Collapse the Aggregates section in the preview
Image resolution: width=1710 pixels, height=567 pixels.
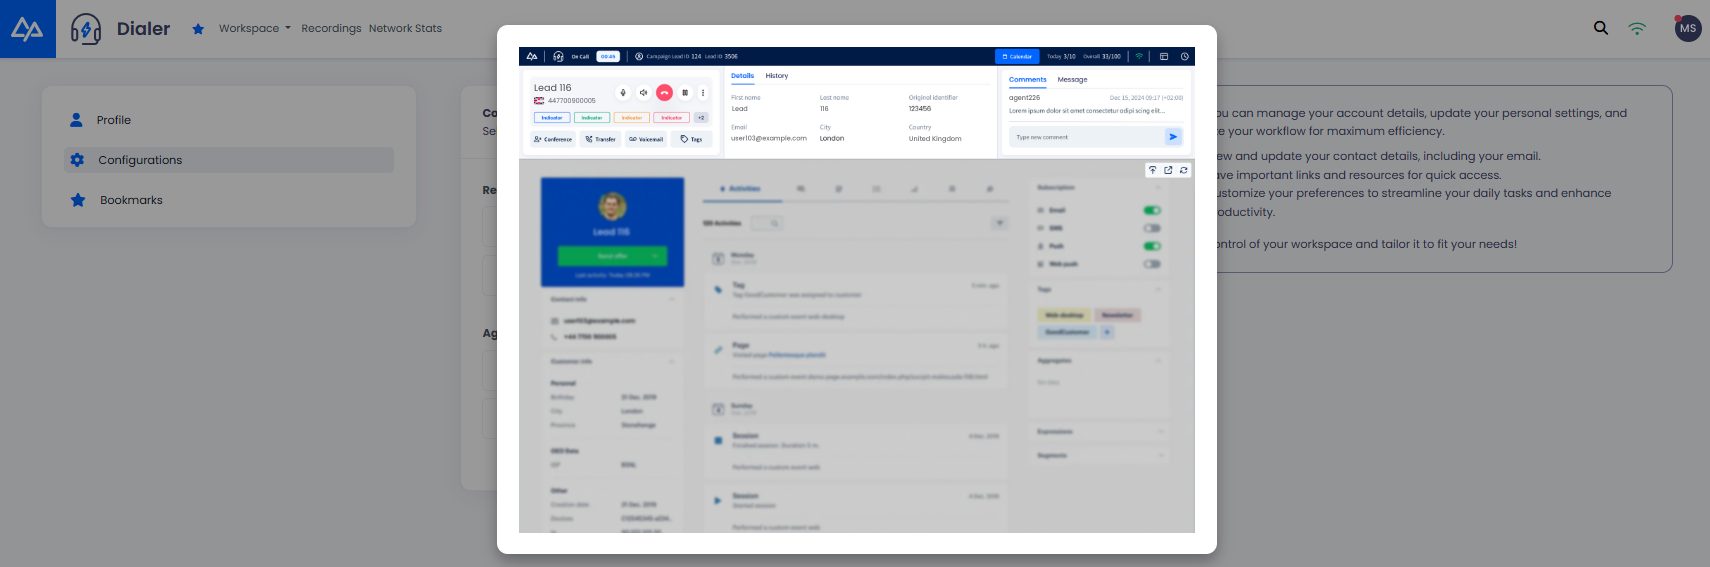point(1159,360)
